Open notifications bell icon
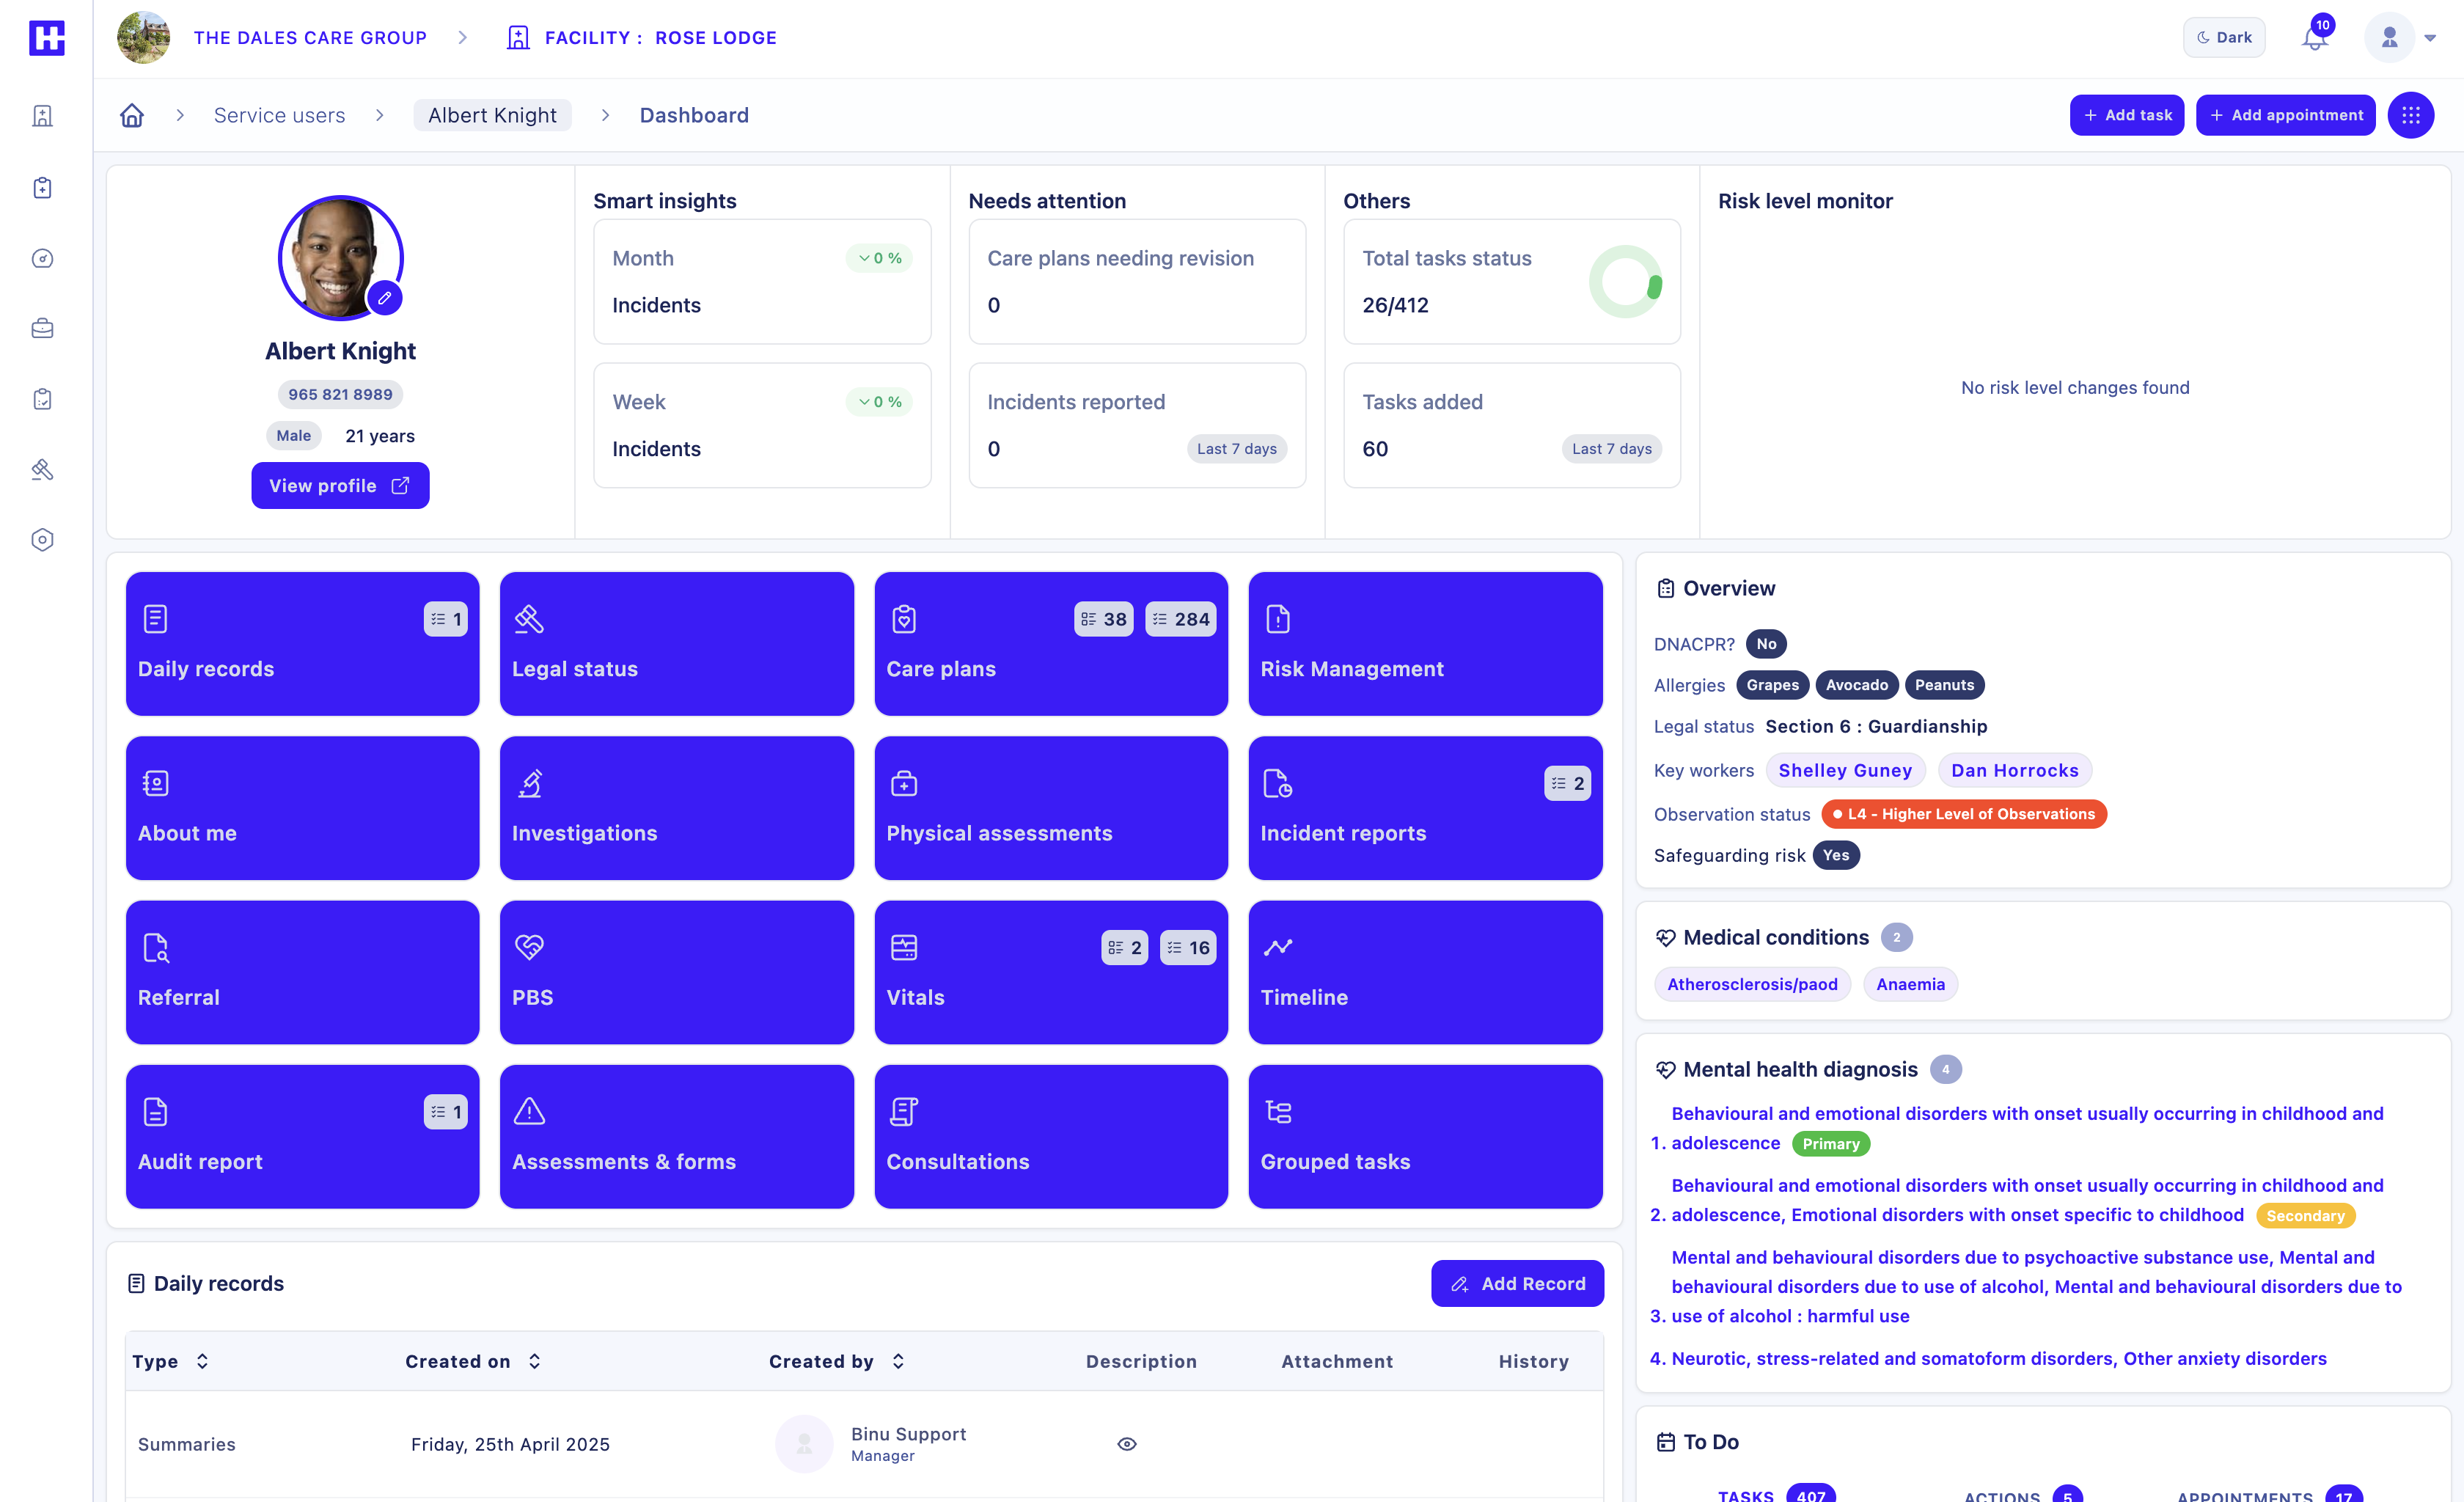Image resolution: width=2464 pixels, height=1502 pixels. [x=2313, y=38]
